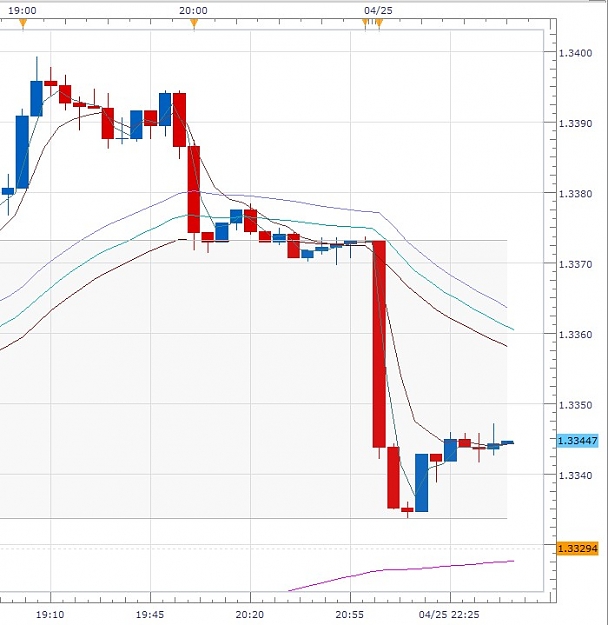Select the tallest red candlestick after 20:55

click(379, 344)
